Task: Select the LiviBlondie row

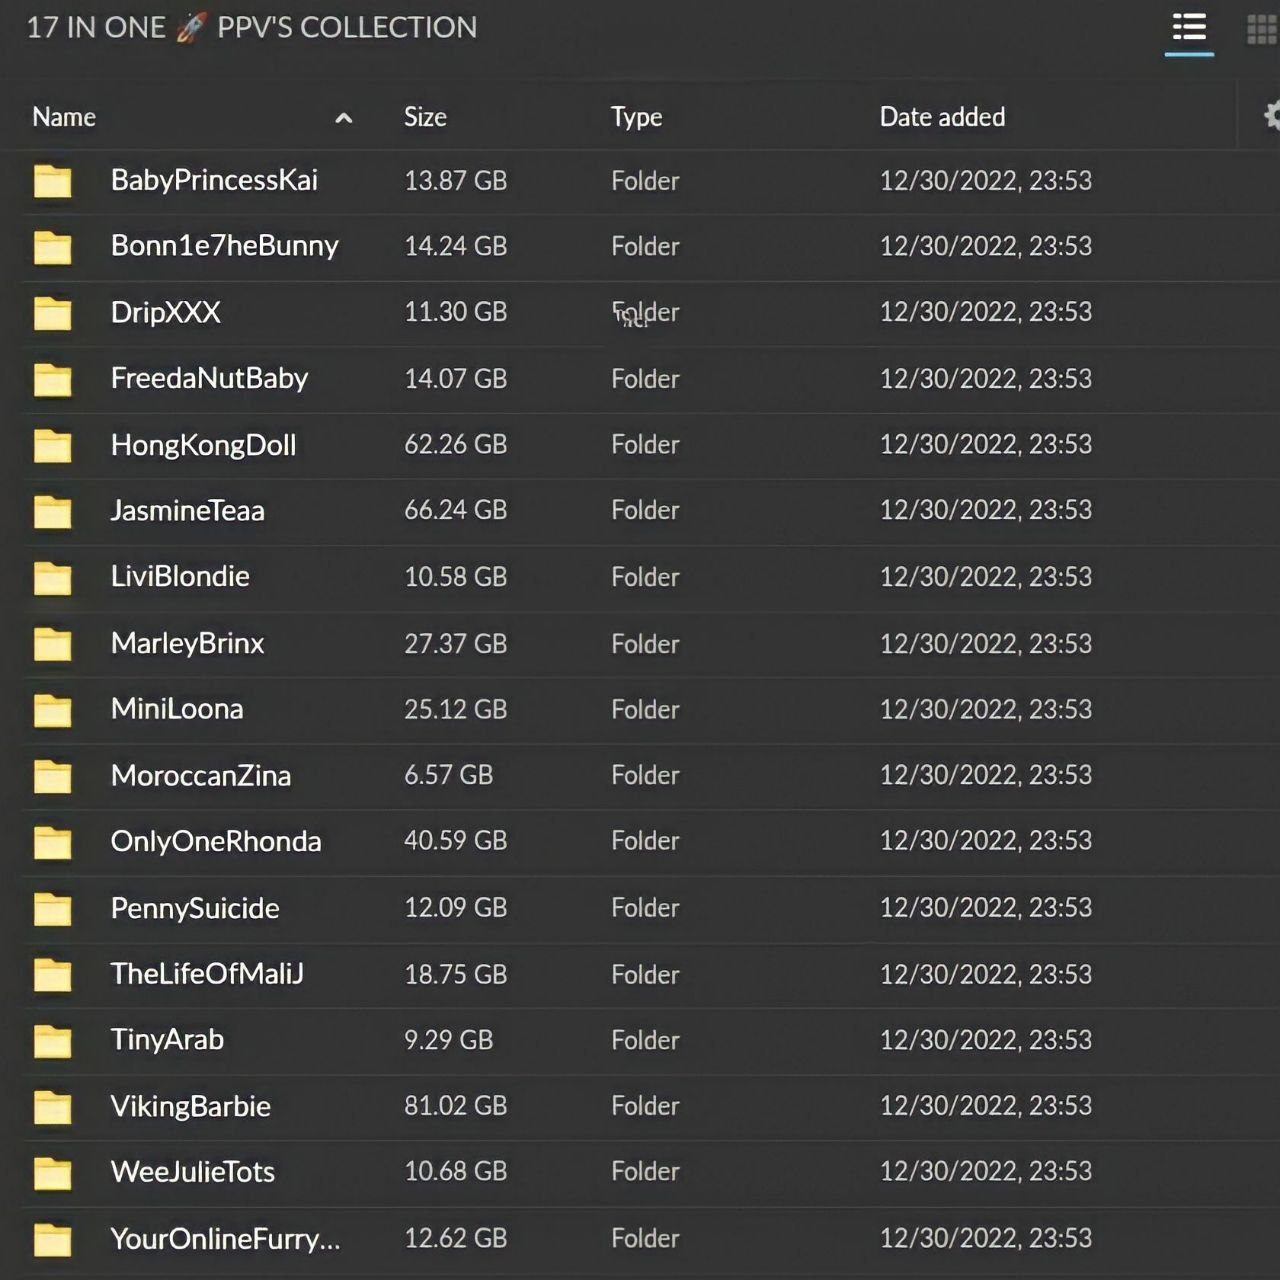Action: [640, 577]
